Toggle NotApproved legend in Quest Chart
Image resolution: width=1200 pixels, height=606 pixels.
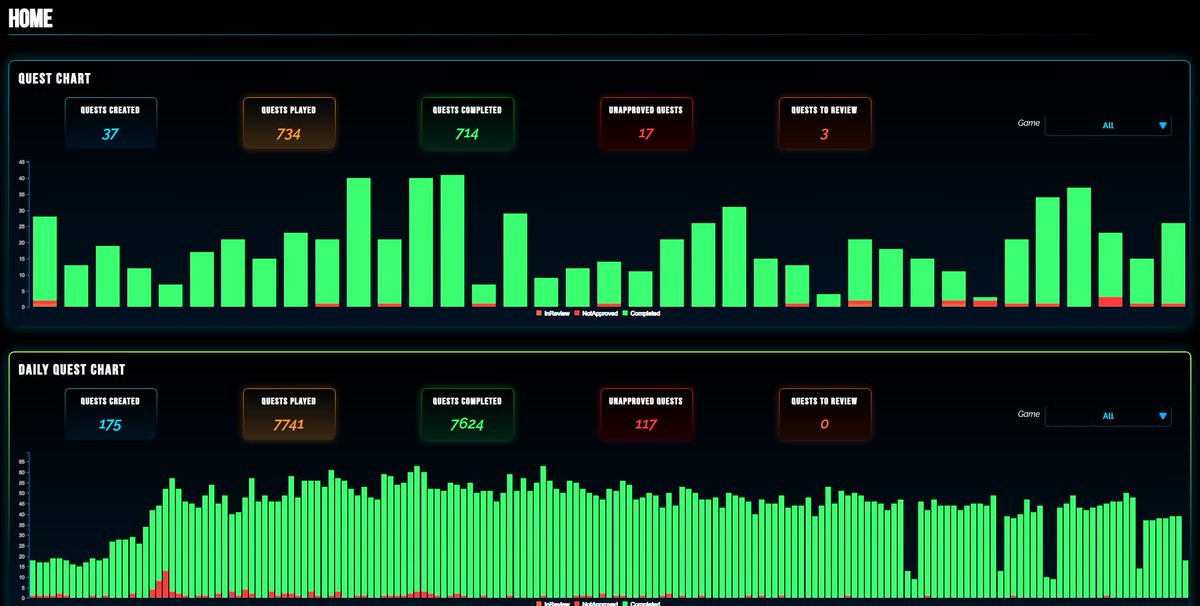pyautogui.click(x=596, y=313)
